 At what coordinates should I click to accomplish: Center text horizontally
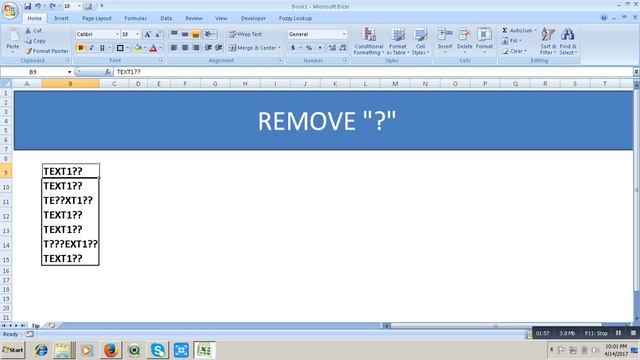pyautogui.click(x=185, y=48)
